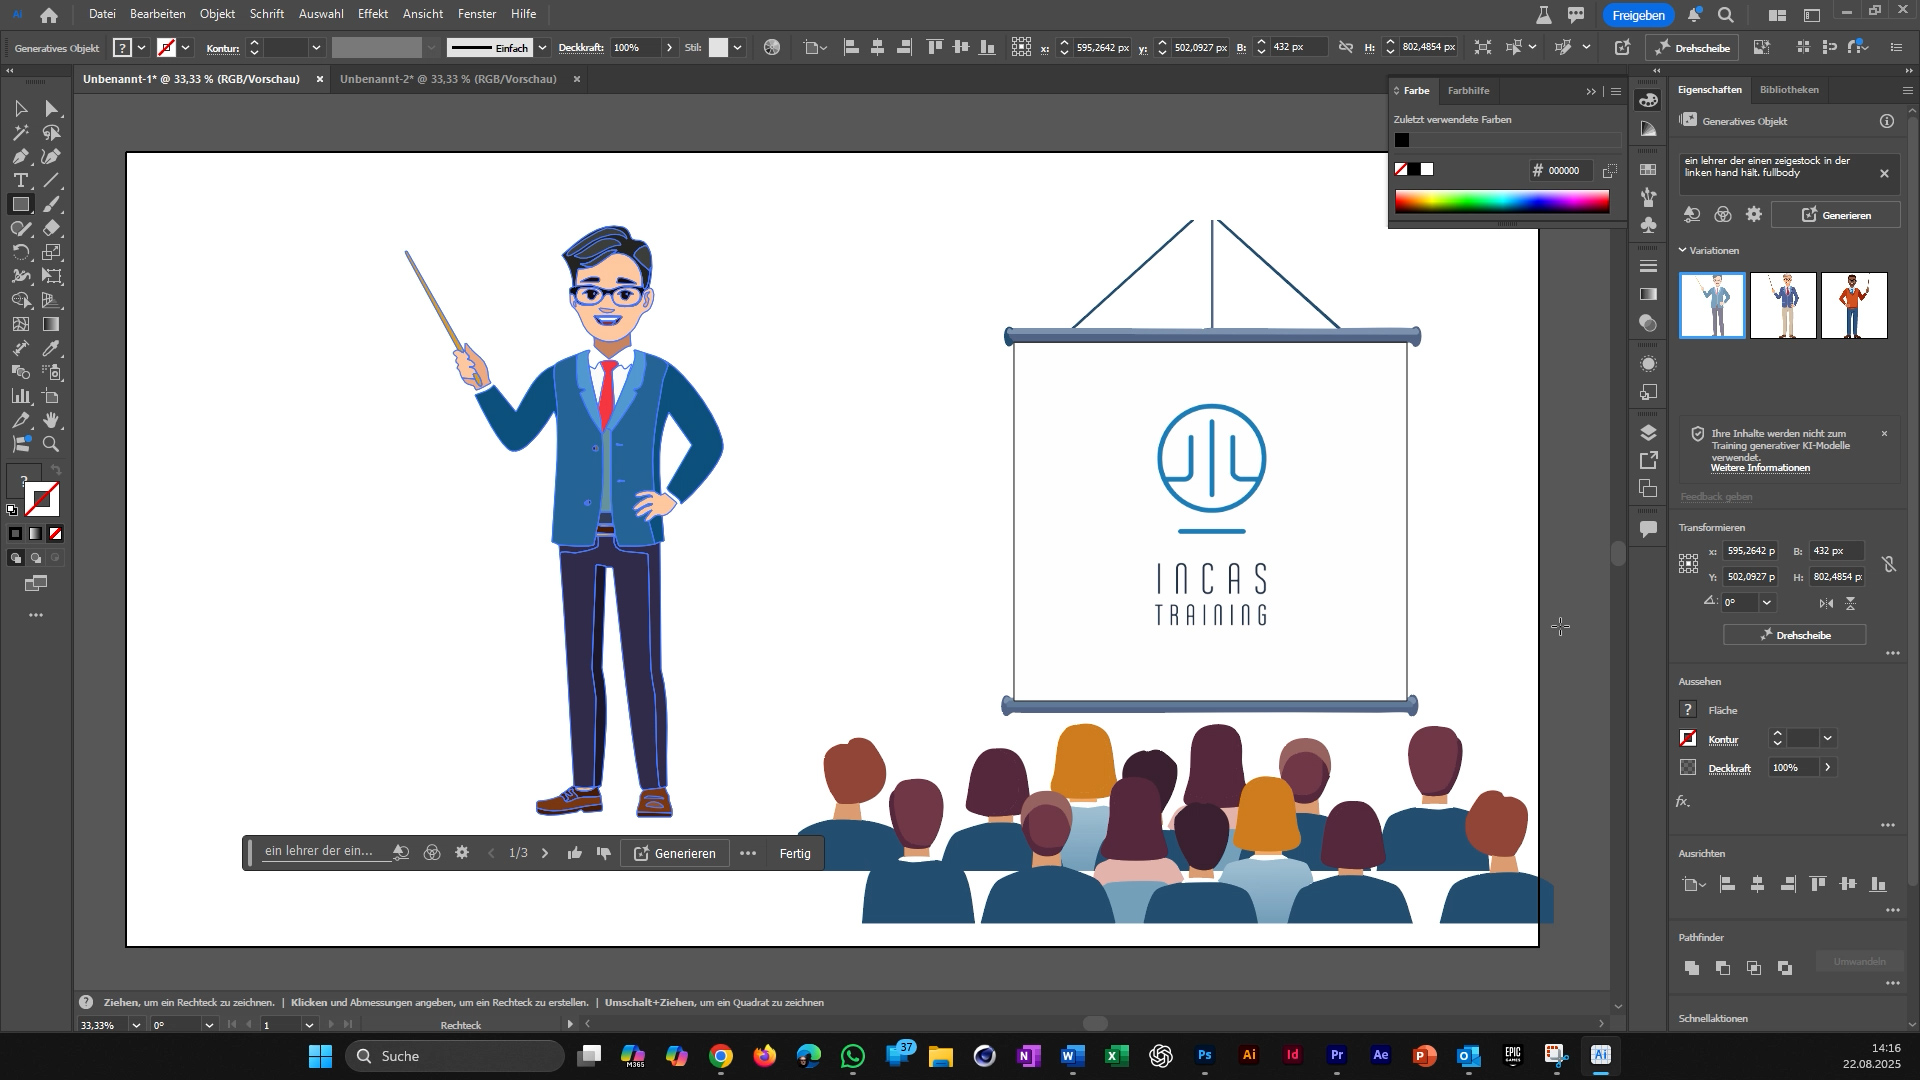Open the Weitere Informationen link
The height and width of the screenshot is (1080, 1920).
click(1760, 468)
